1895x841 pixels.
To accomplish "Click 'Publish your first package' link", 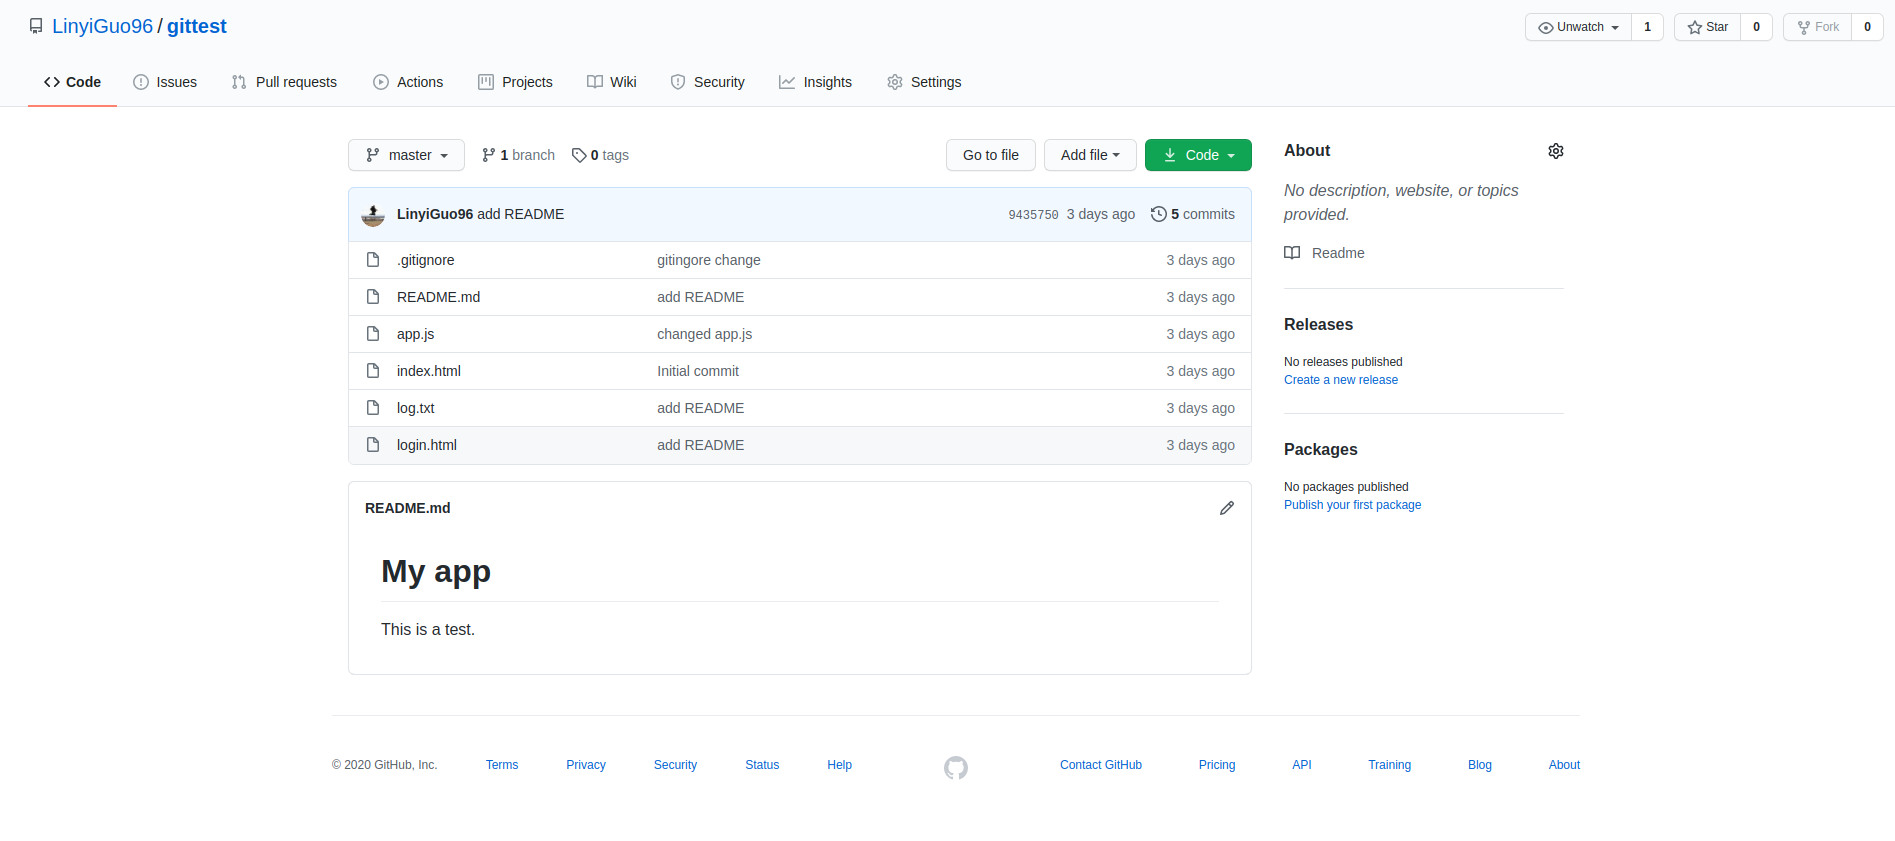I will 1352,505.
